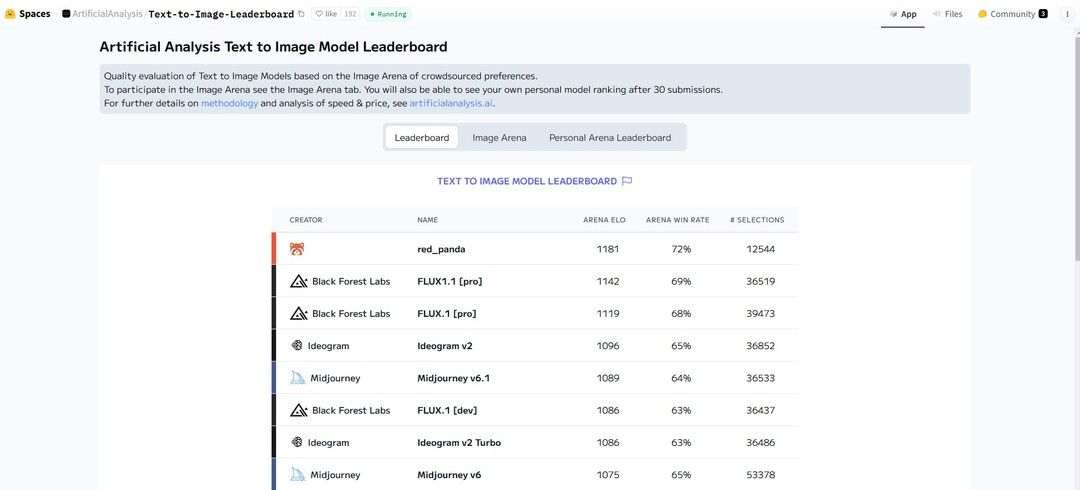Click the FLUX1.1 [pro] model name

[450, 281]
